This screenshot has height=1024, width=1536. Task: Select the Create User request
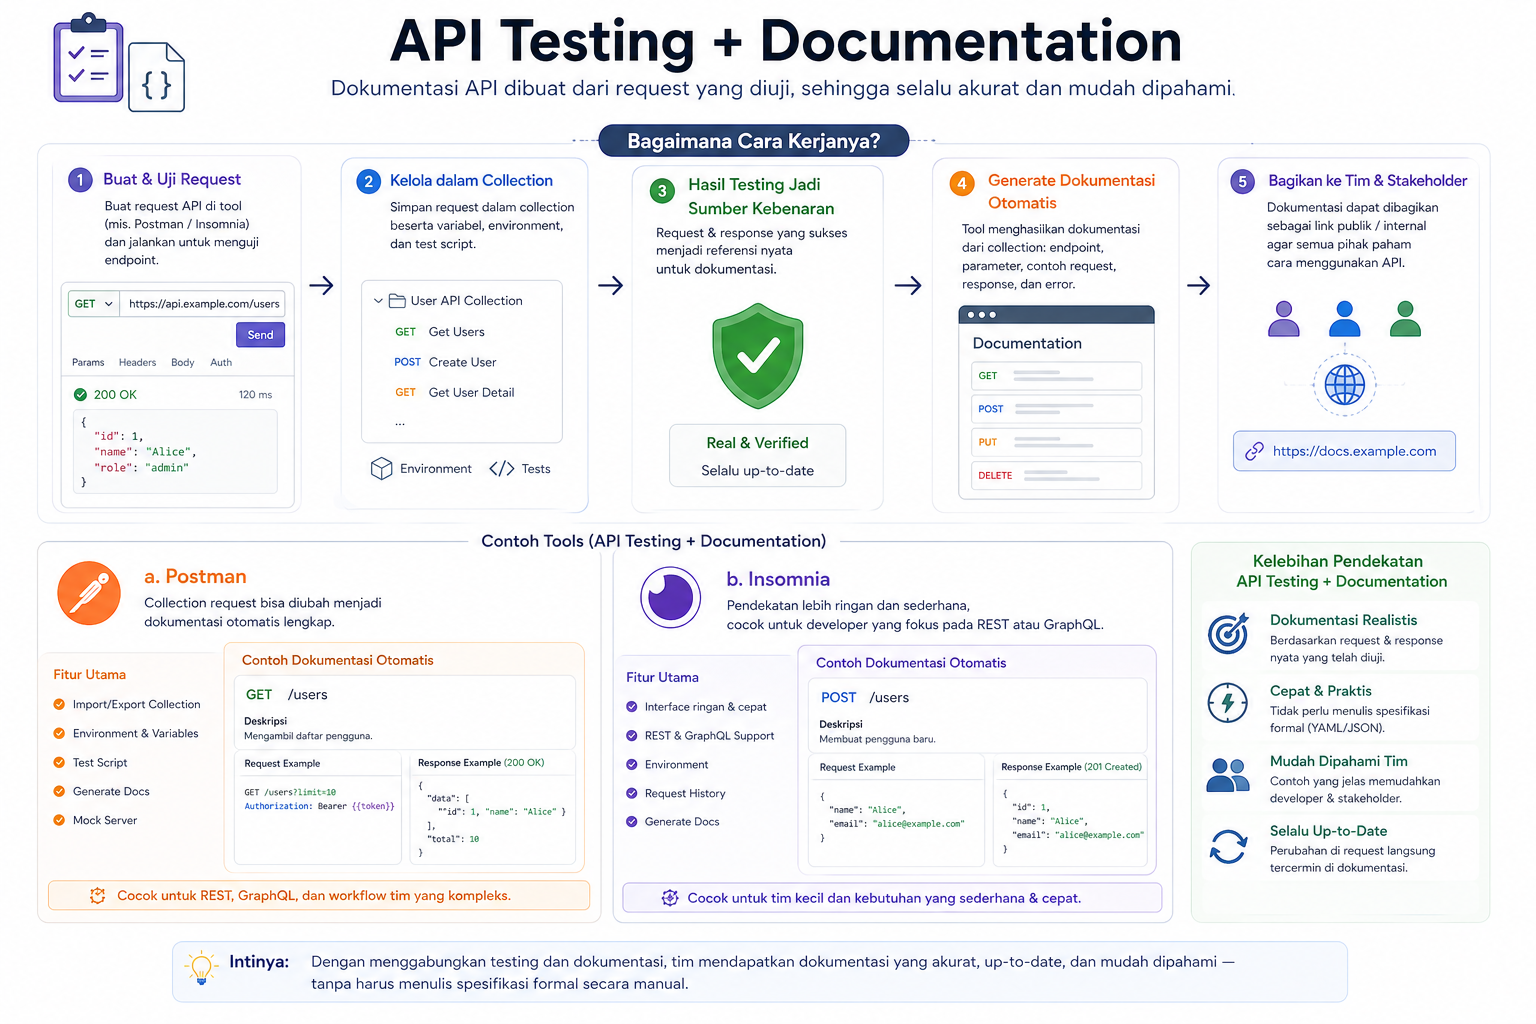click(445, 363)
